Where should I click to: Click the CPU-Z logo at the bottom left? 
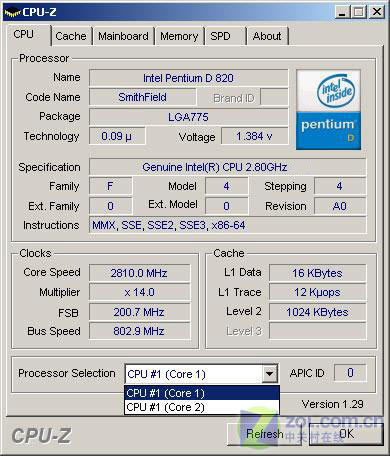pyautogui.click(x=41, y=436)
